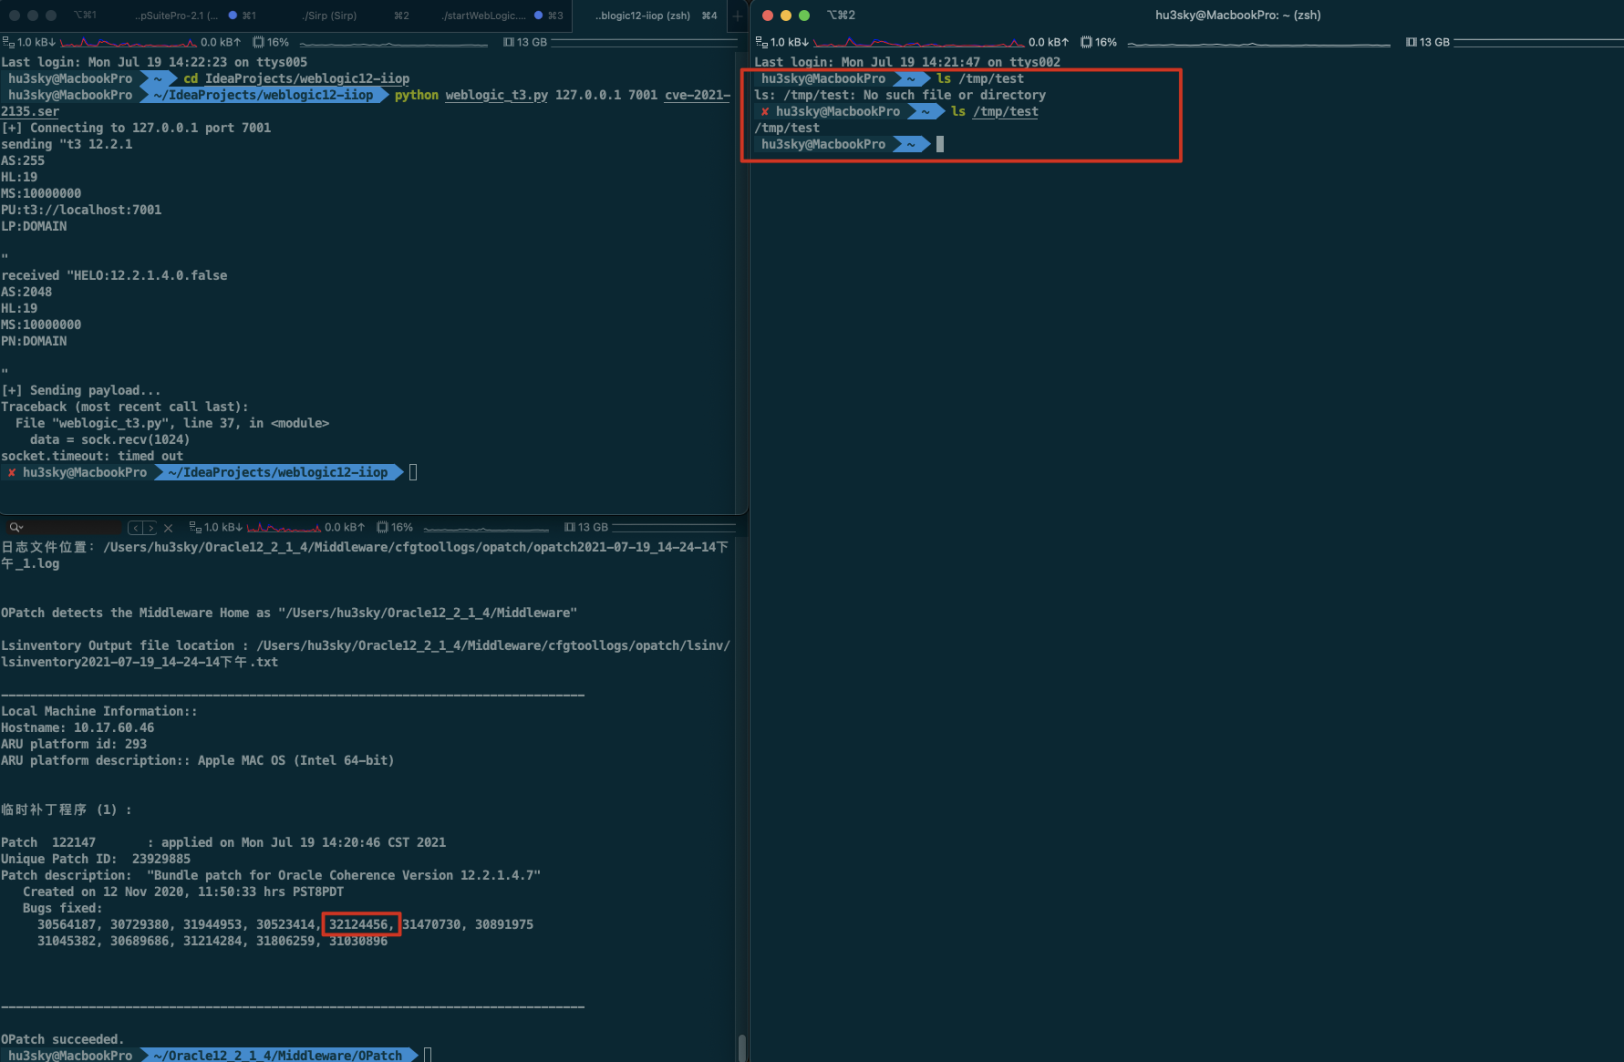The width and height of the screenshot is (1624, 1062).
Task: Click bug number 30564187 in Bugs fixed
Action: click(x=69, y=924)
